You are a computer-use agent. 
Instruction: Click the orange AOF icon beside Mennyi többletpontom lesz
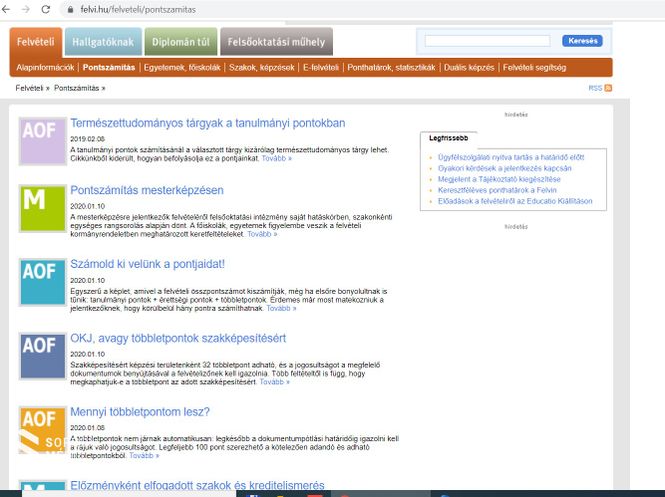pyautogui.click(x=43, y=428)
